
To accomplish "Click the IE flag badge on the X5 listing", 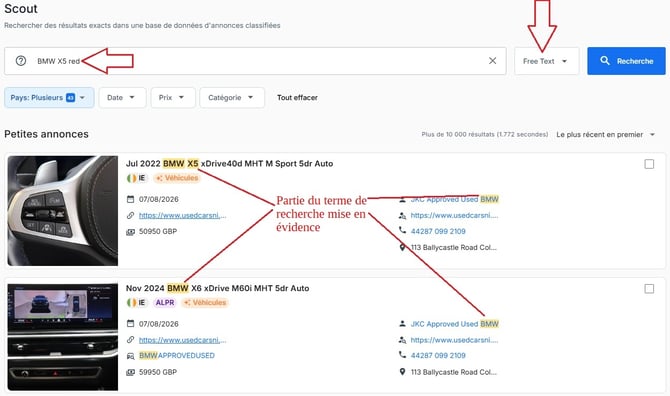I will (x=137, y=178).
